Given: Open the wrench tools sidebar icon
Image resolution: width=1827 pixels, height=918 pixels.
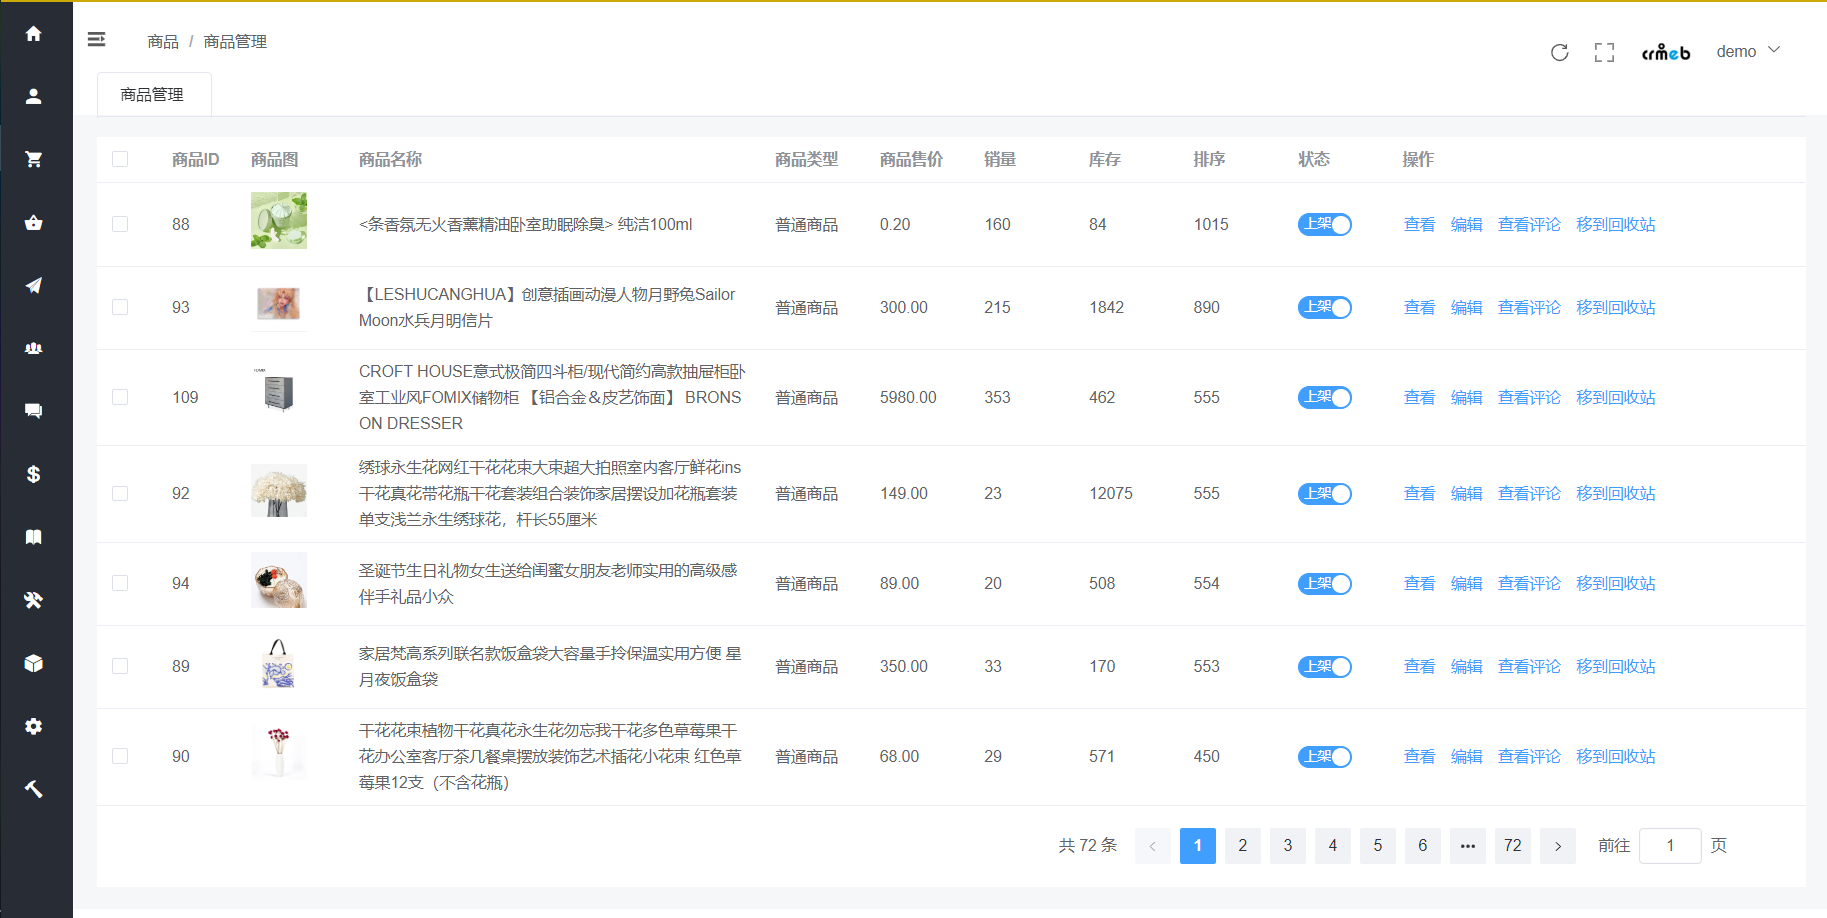Looking at the screenshot, I should (33, 600).
